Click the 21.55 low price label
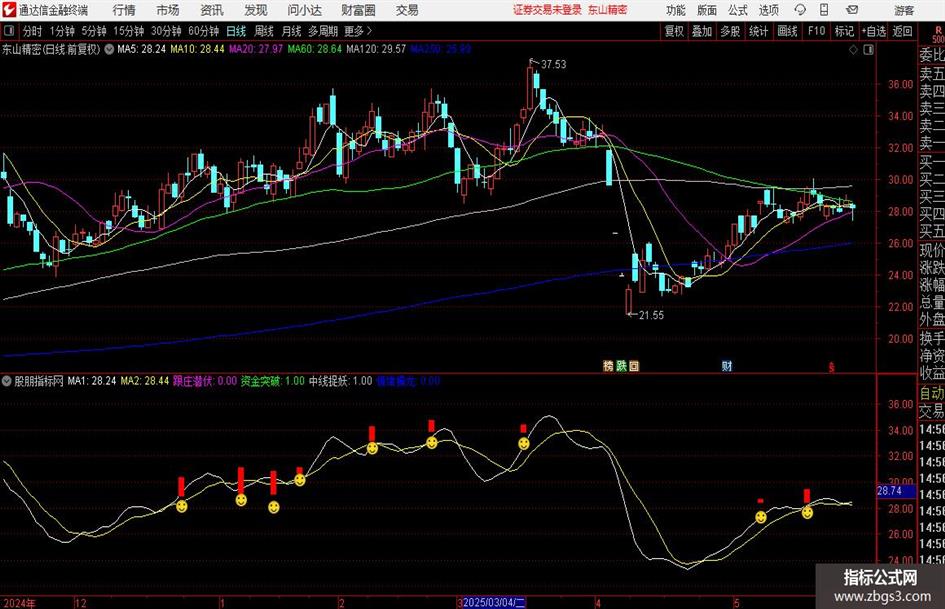The width and height of the screenshot is (945, 609). pyautogui.click(x=651, y=315)
